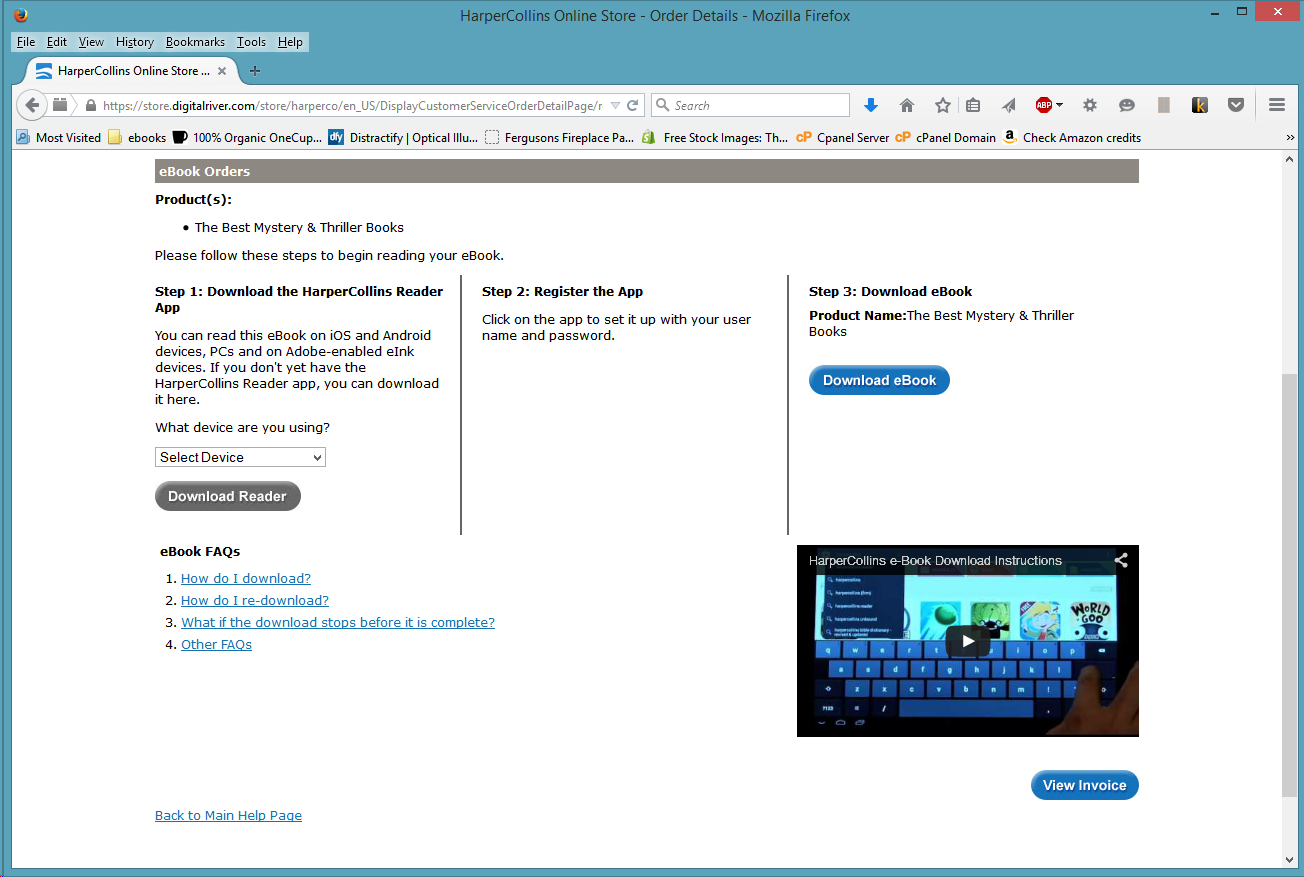Click the View Invoice button
The image size is (1304, 877).
[1084, 785]
